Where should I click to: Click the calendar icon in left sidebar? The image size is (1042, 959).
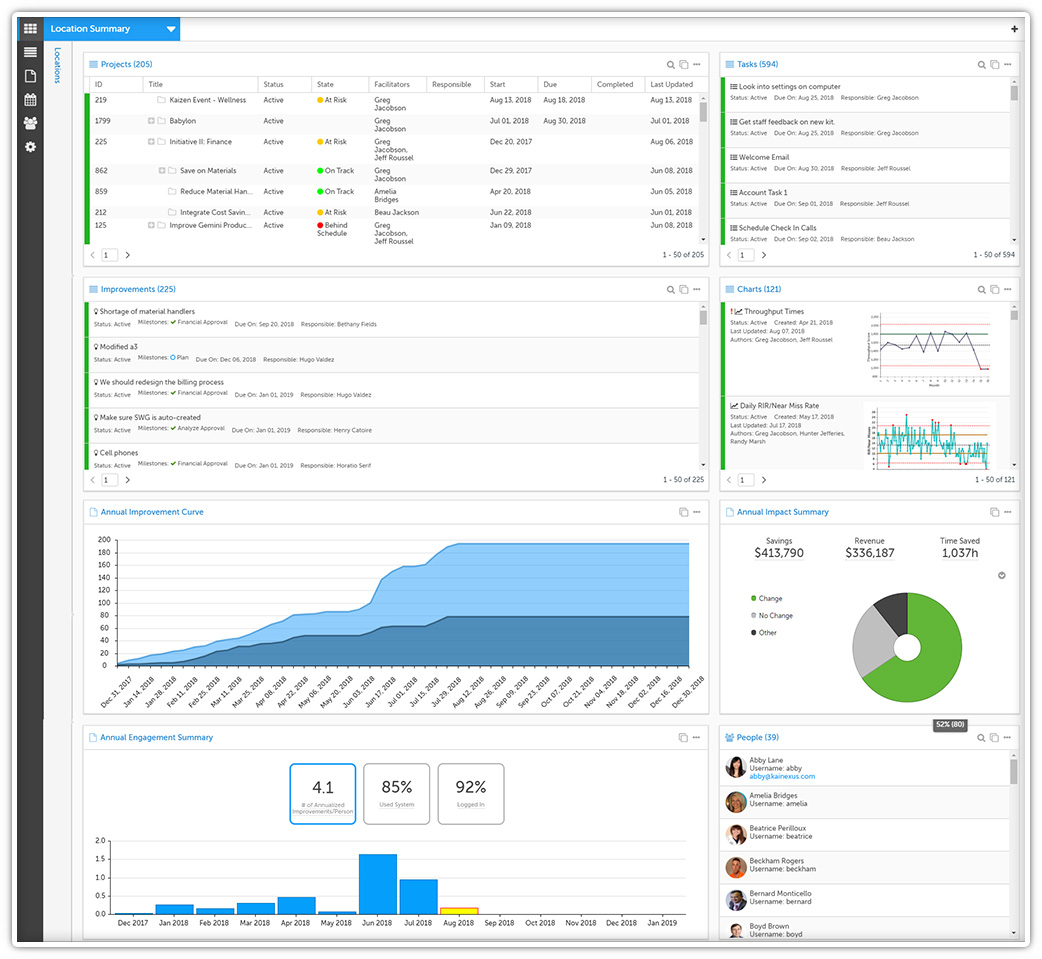(x=30, y=100)
